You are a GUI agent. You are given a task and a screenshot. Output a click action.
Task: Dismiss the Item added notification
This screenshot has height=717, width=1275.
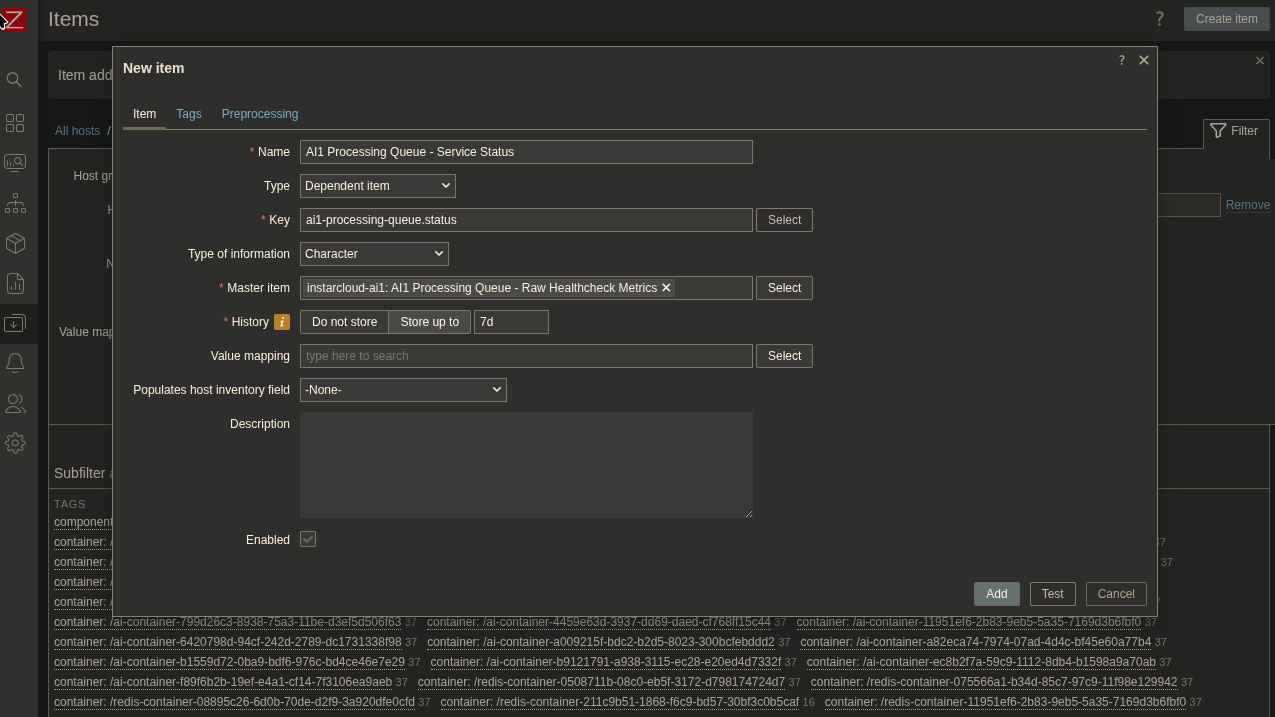click(x=1259, y=61)
